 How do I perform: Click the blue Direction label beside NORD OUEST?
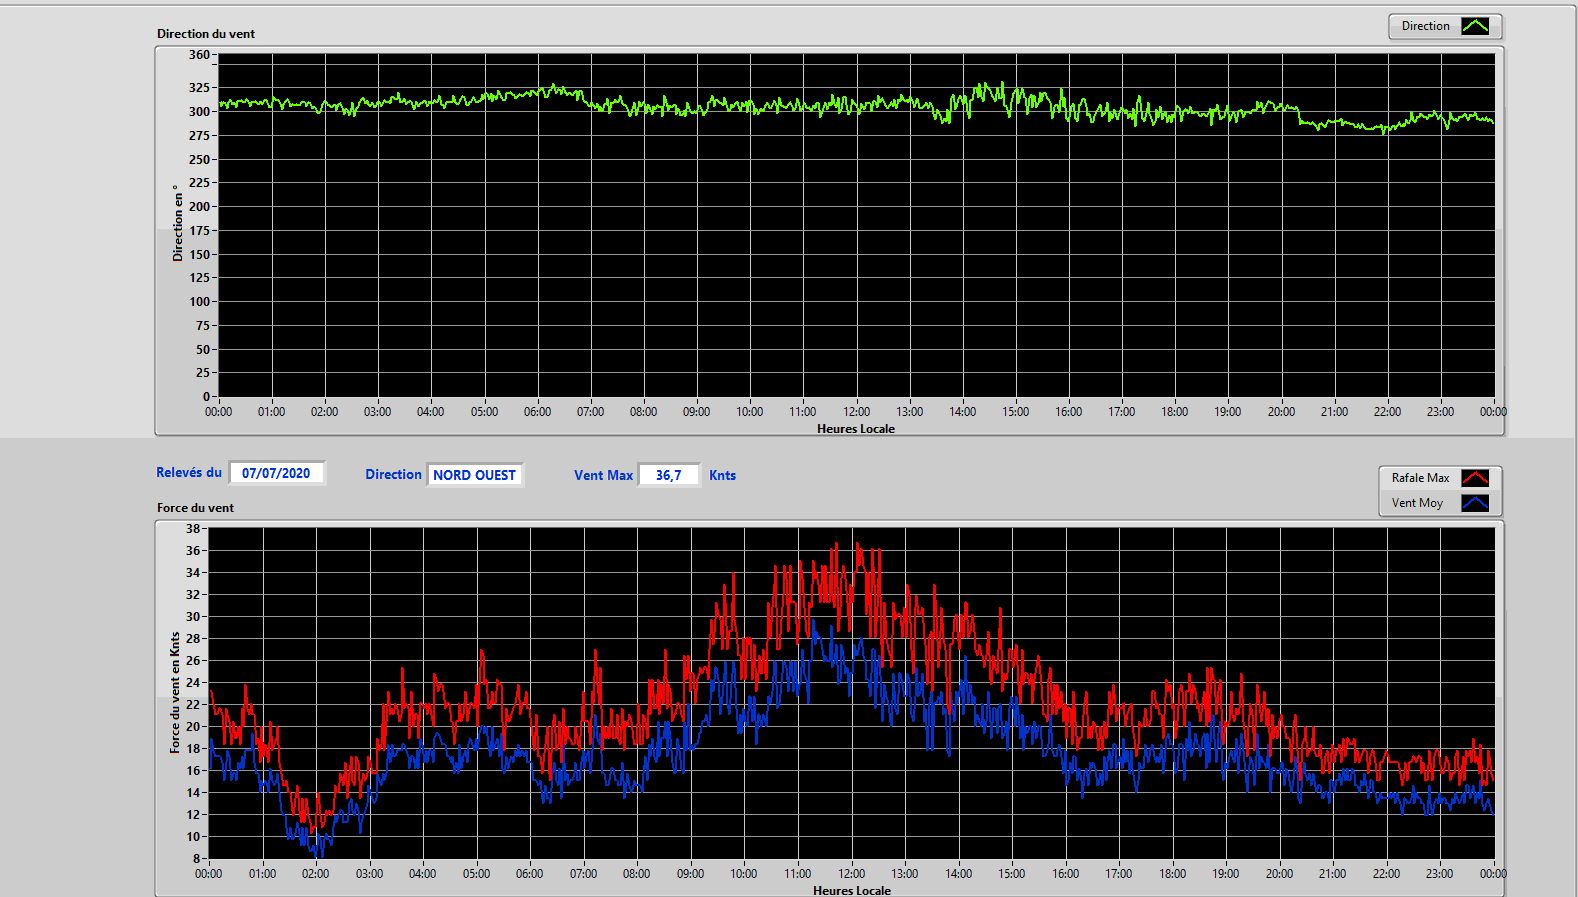coord(393,475)
